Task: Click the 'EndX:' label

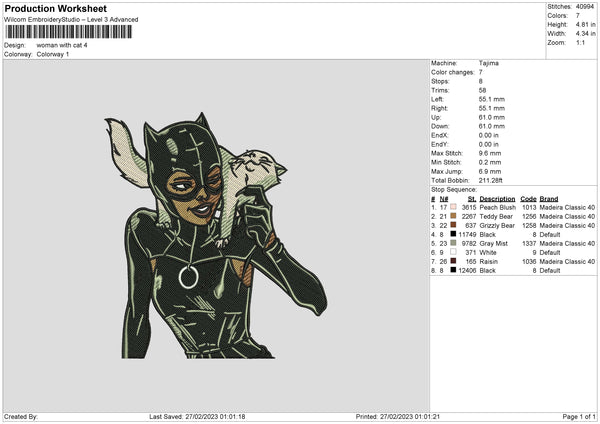Action: coord(439,135)
